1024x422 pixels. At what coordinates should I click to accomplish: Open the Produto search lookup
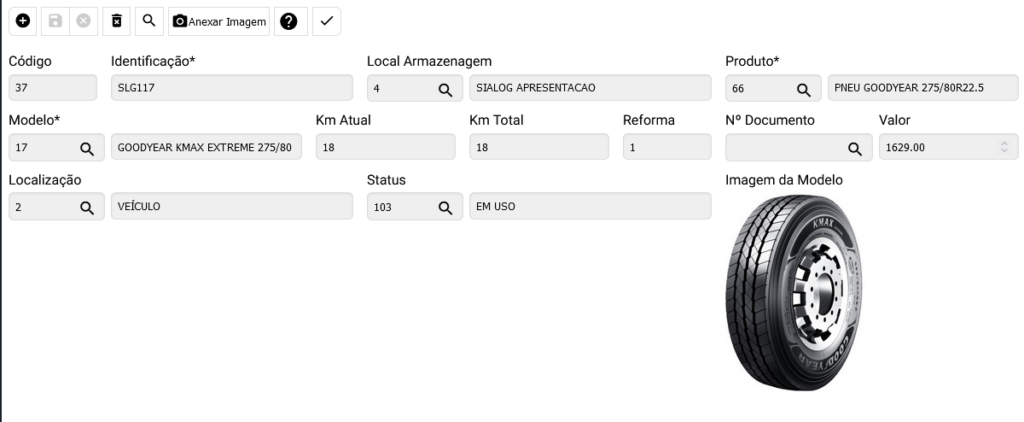[x=802, y=89]
